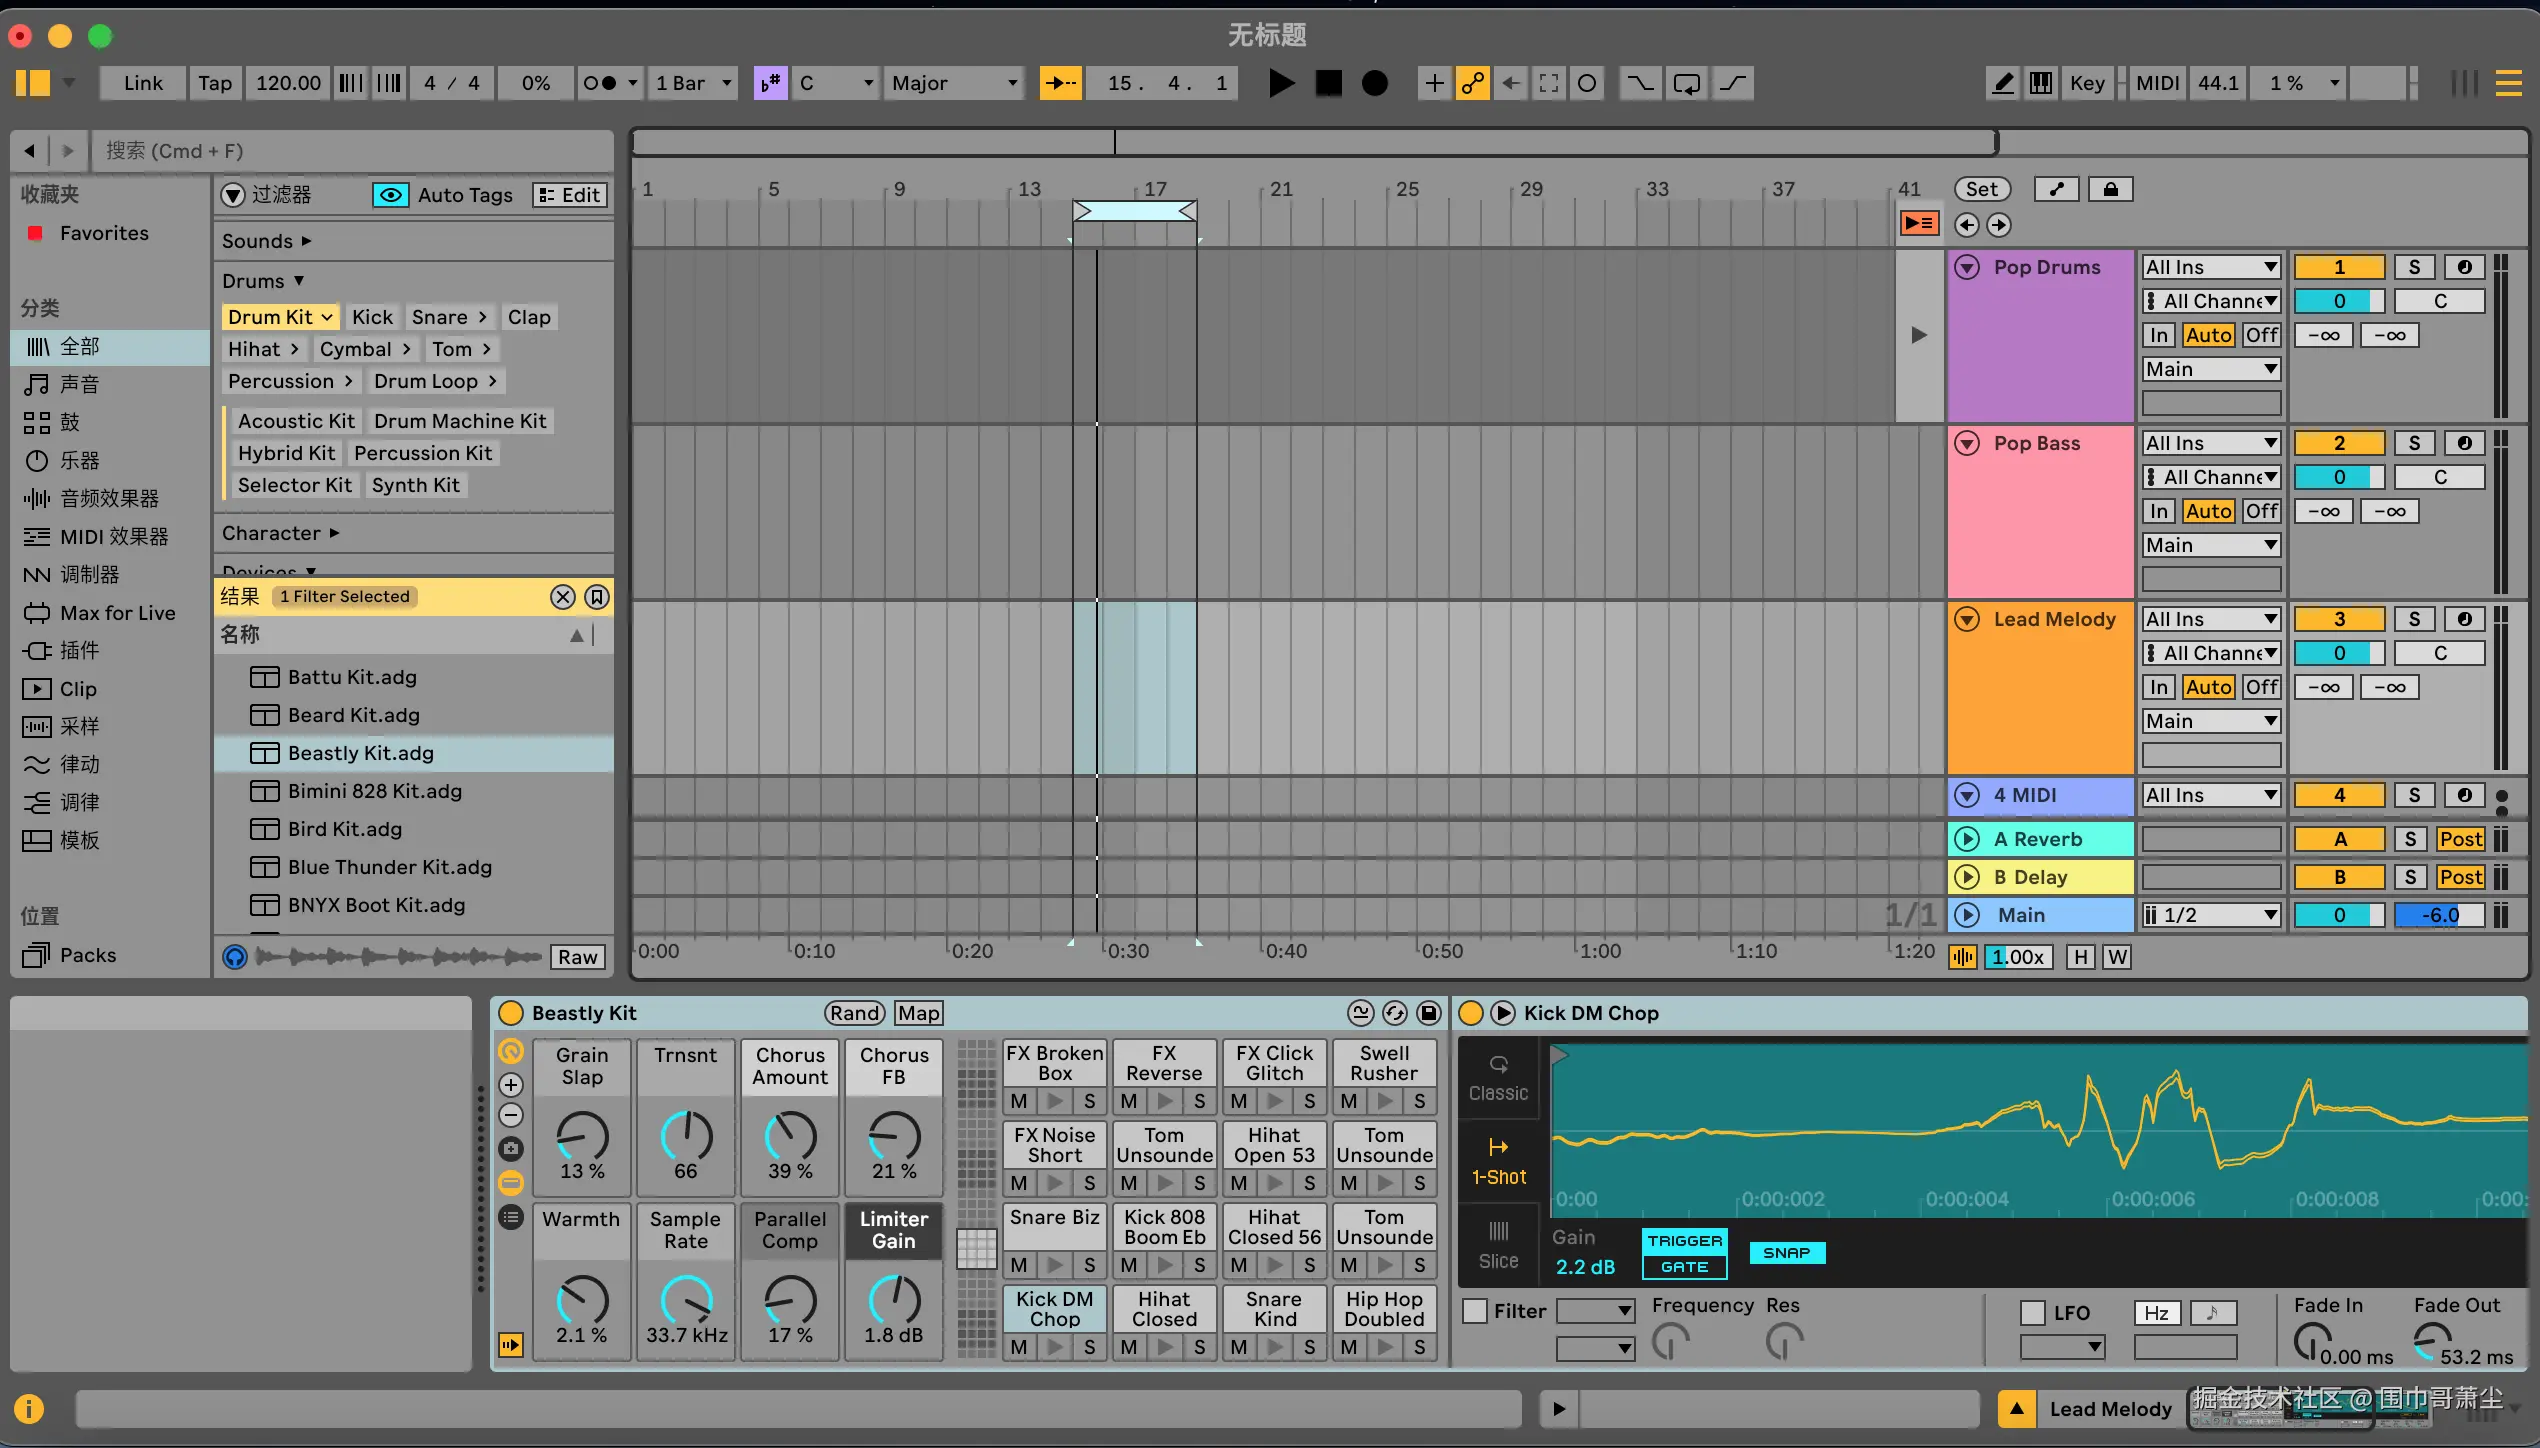
Task: Click the Tap tempo button
Action: point(214,83)
